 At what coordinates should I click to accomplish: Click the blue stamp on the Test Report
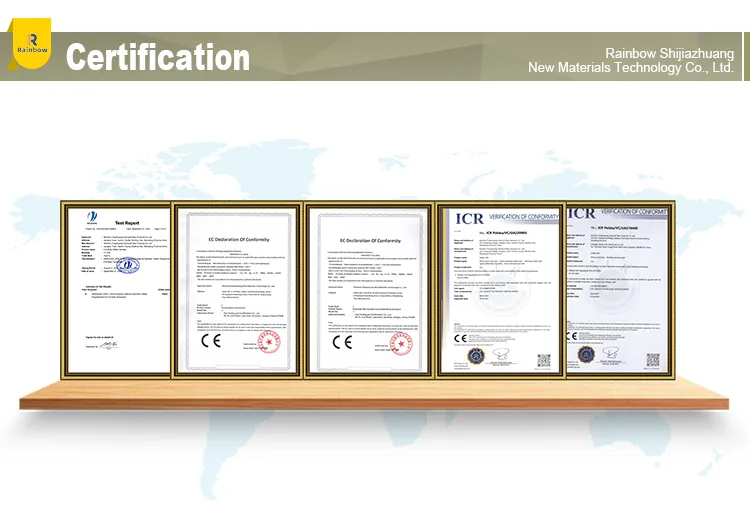(128, 265)
